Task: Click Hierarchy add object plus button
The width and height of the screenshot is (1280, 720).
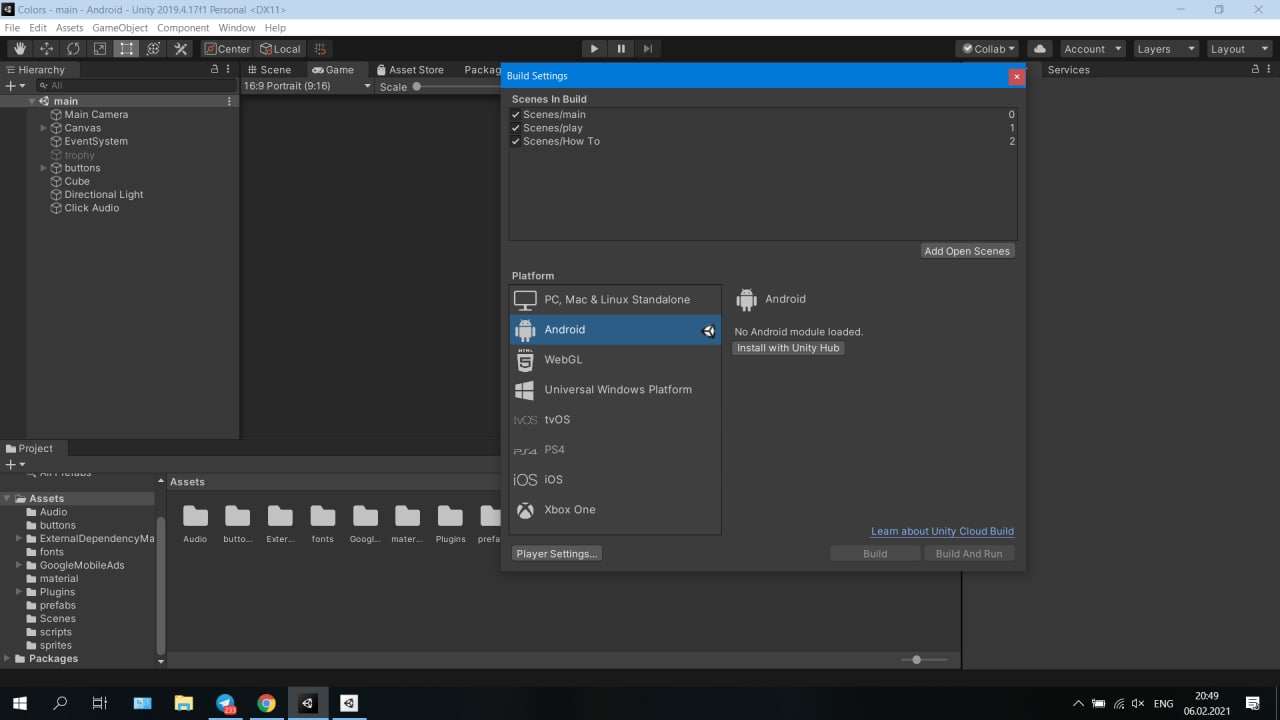Action: pyautogui.click(x=15, y=86)
